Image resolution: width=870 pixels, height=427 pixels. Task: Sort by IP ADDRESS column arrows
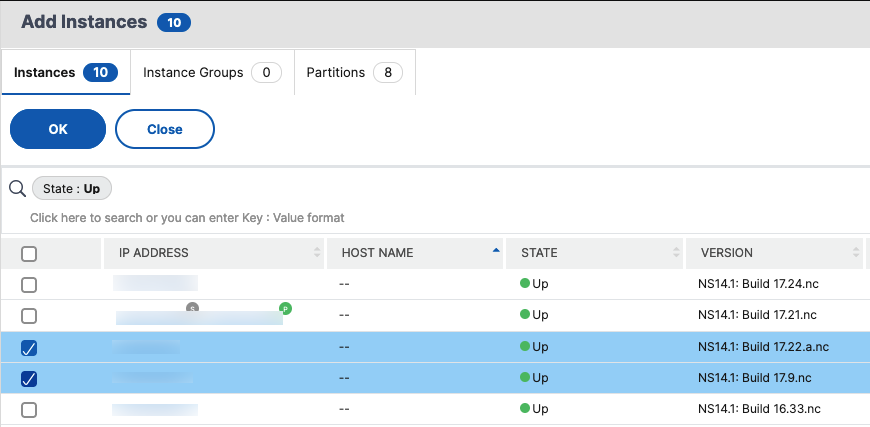point(317,252)
